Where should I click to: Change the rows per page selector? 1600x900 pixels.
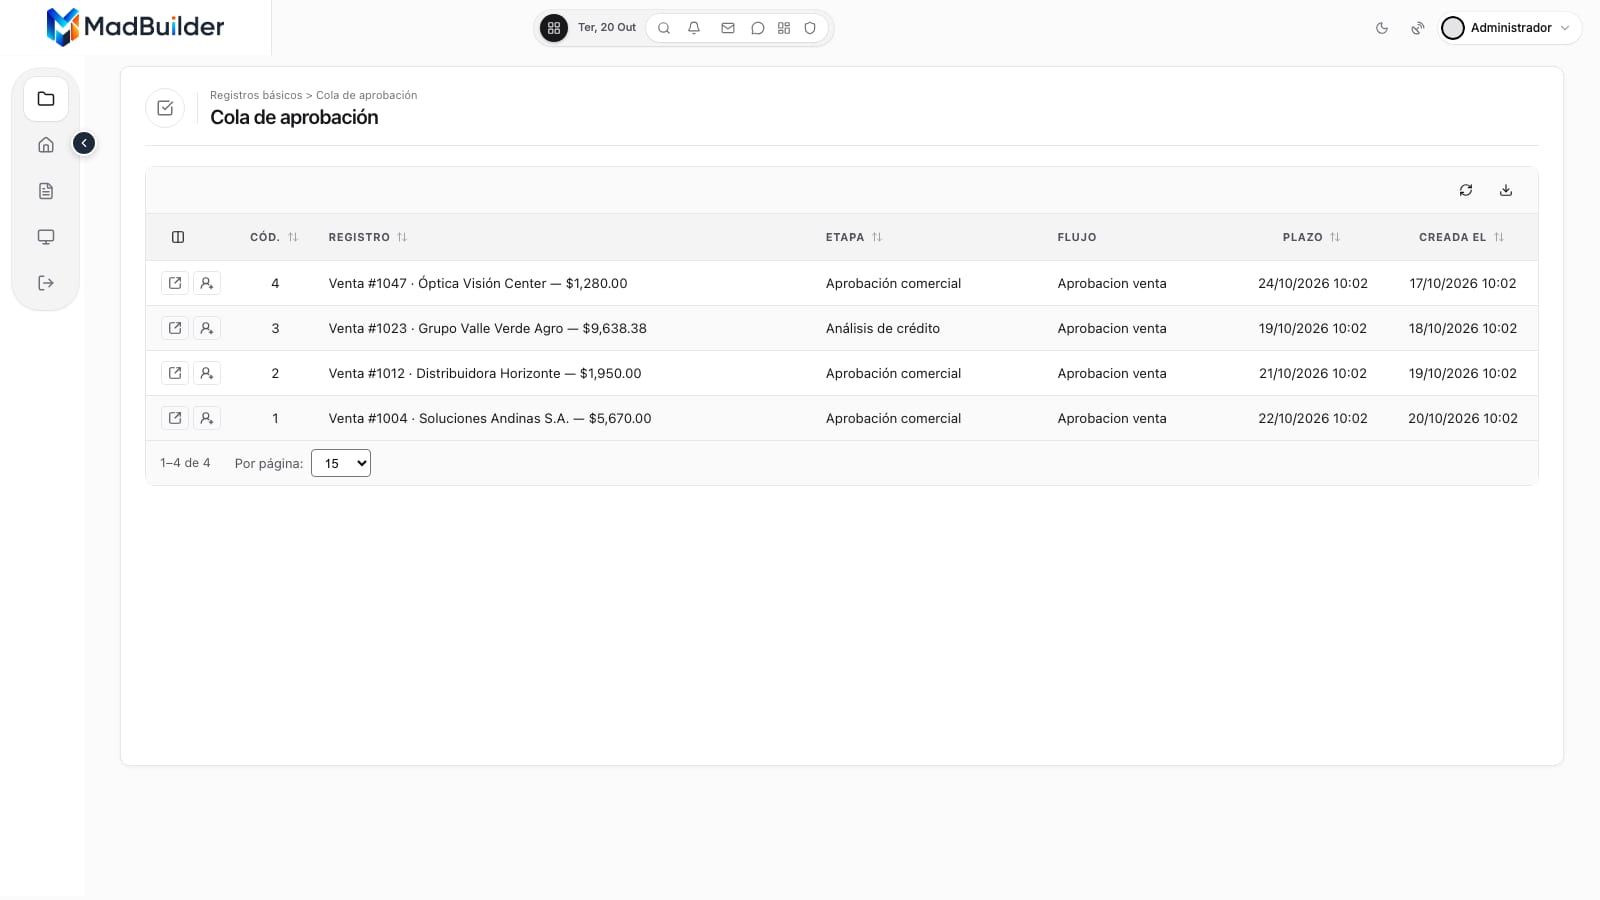341,463
